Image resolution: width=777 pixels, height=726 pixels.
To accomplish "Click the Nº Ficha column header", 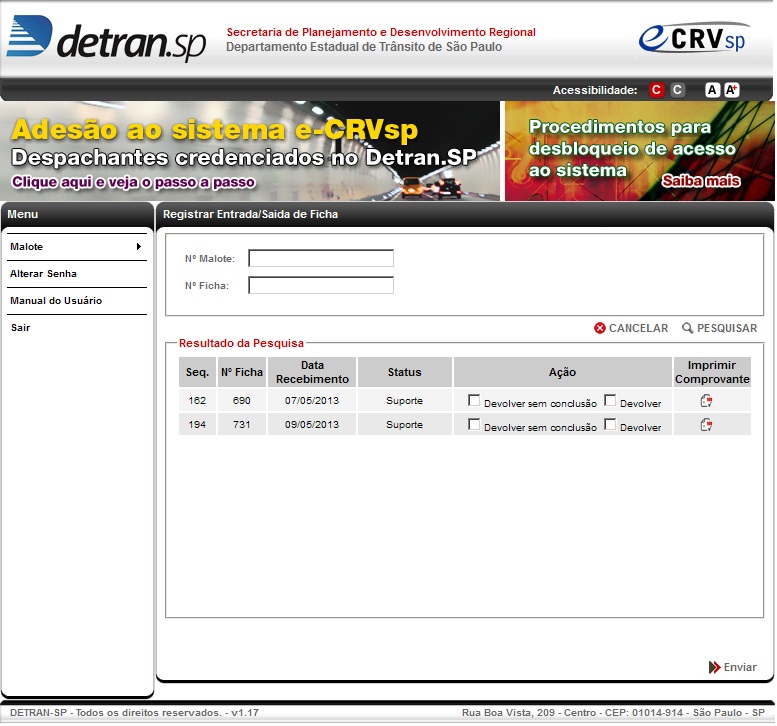I will coord(242,372).
